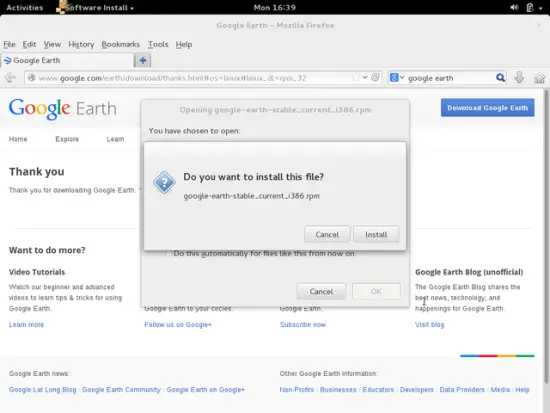Go to Firefox Home icon
Image resolution: width=550 pixels, height=413 pixels.
pos(539,78)
